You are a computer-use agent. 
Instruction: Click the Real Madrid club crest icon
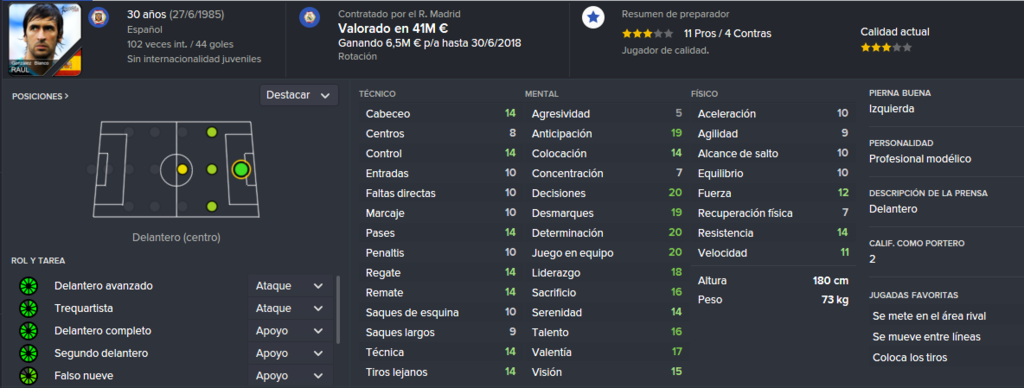[x=310, y=17]
